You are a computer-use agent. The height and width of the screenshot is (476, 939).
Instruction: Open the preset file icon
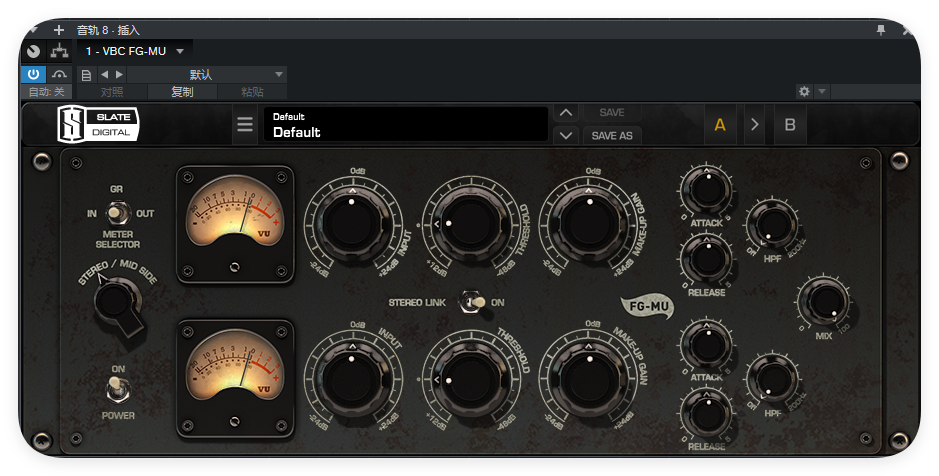click(x=86, y=75)
